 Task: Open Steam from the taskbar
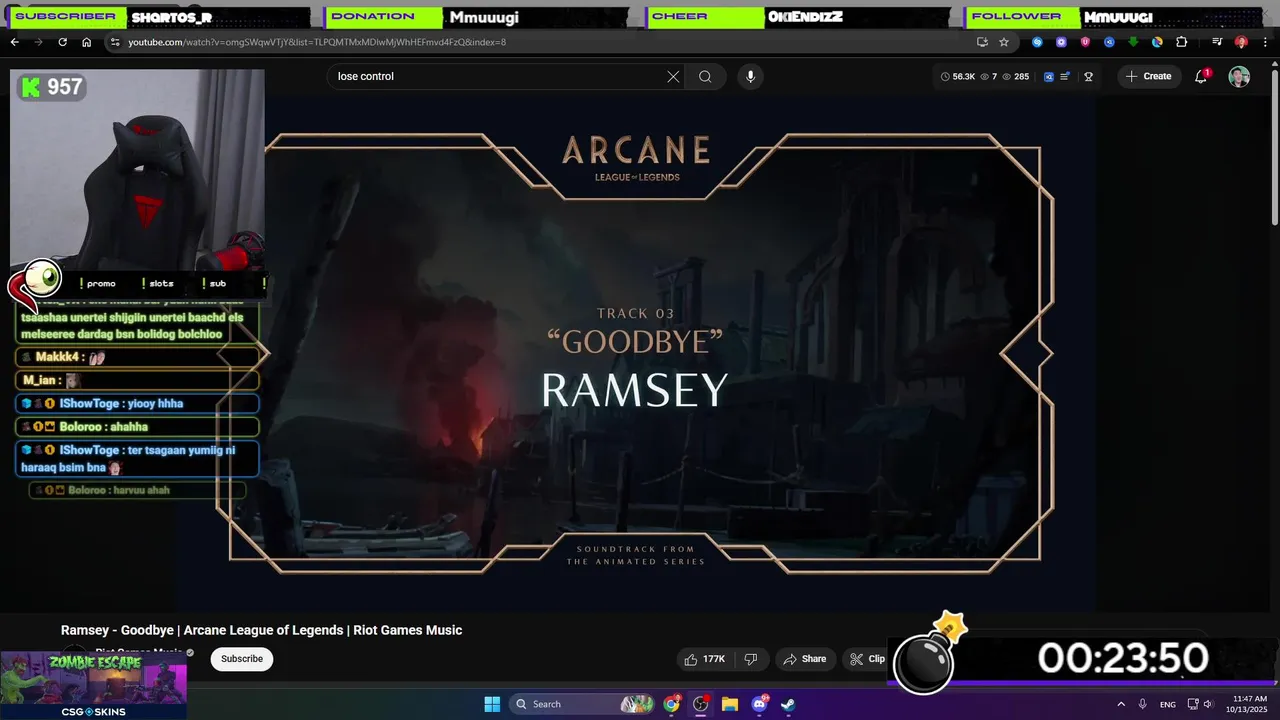788,704
